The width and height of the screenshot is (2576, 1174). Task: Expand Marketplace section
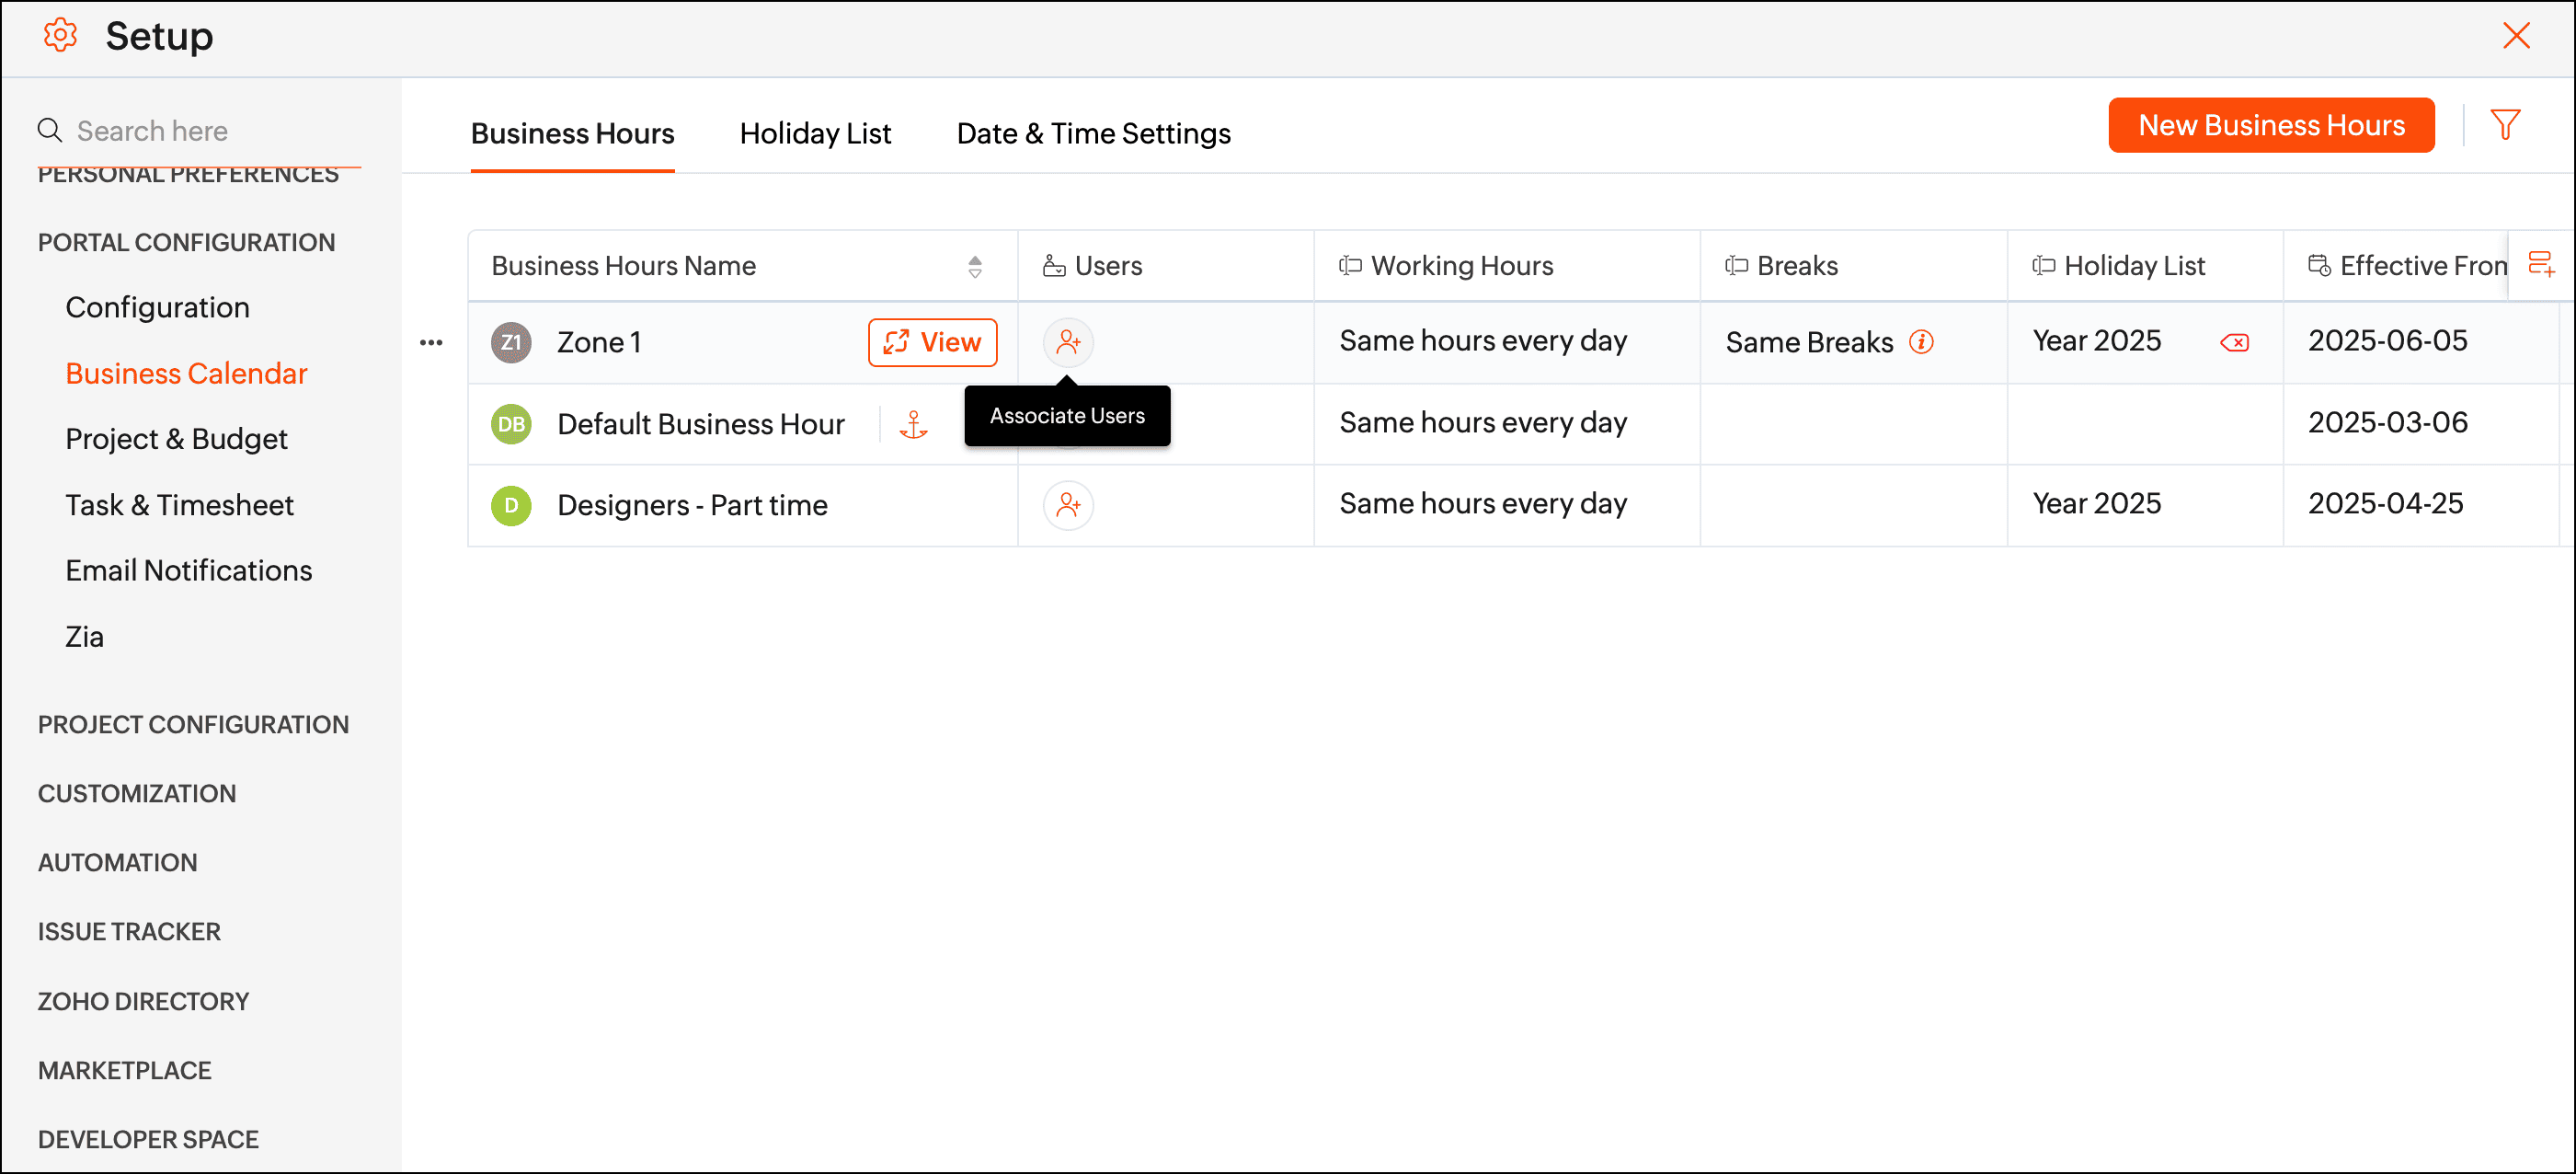(x=124, y=1070)
